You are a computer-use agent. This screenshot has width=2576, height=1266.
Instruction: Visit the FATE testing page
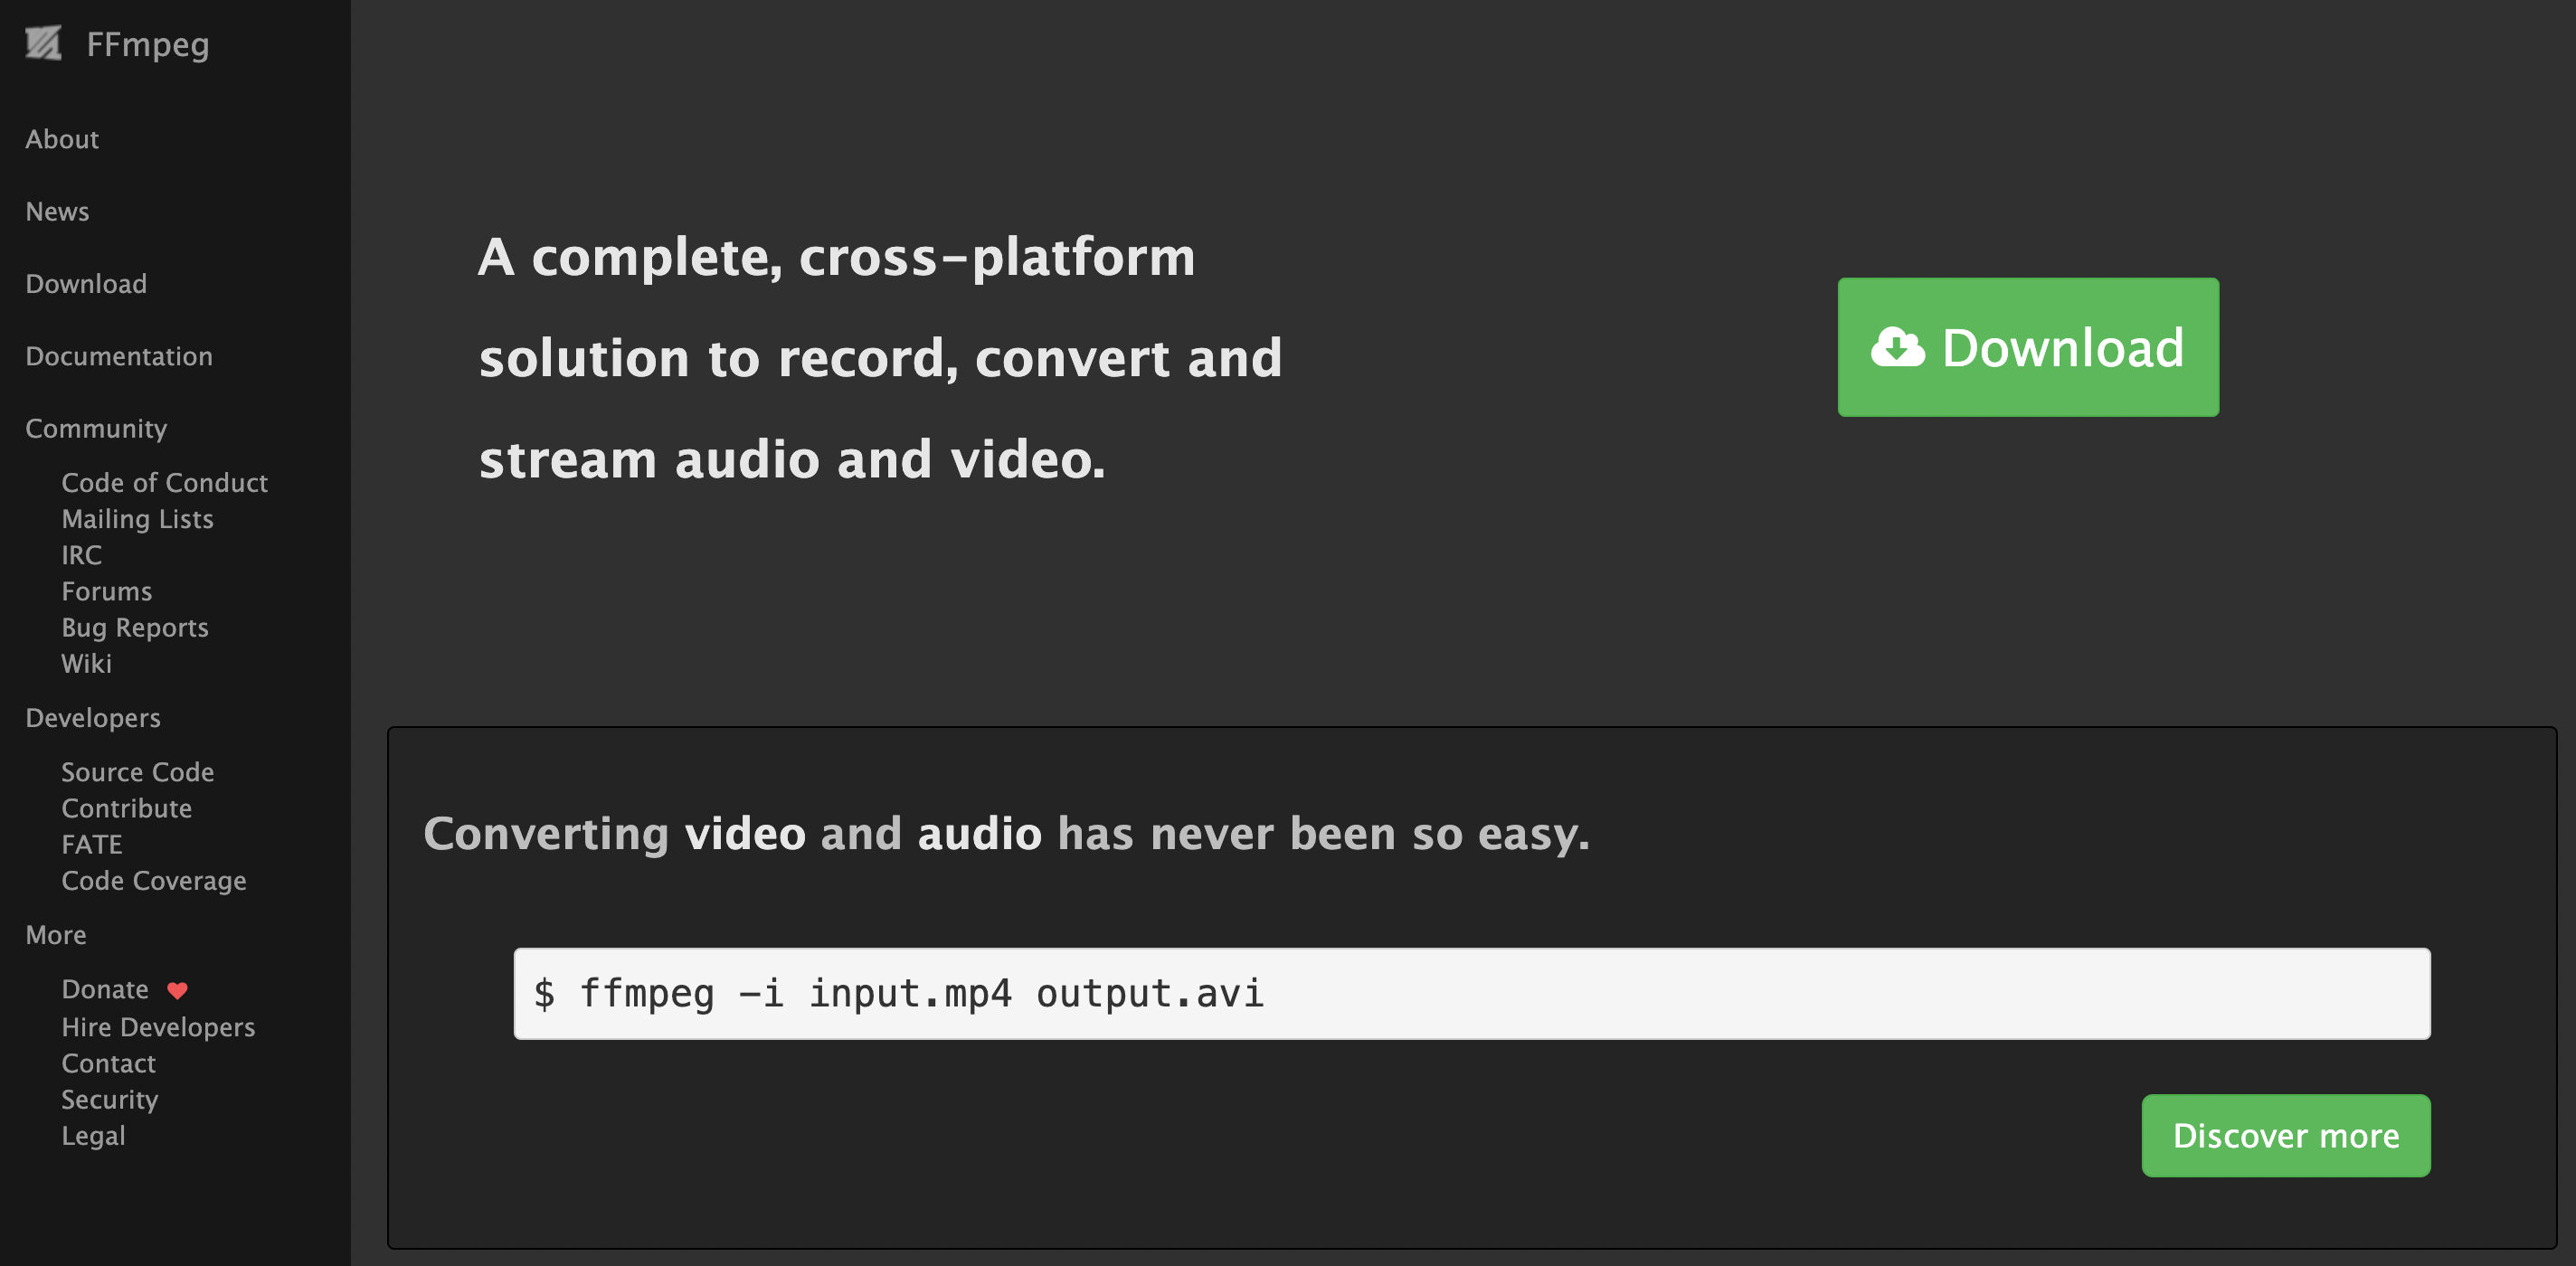point(92,844)
